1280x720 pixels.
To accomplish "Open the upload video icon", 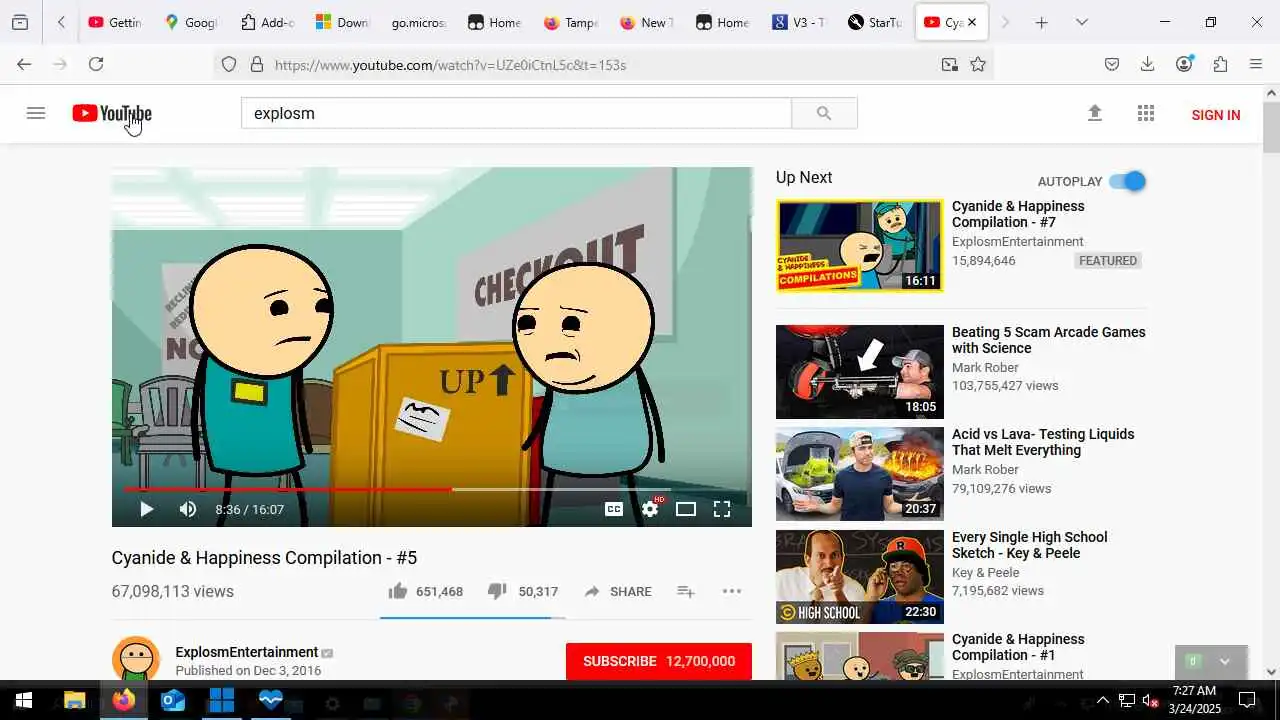I will (x=1095, y=113).
